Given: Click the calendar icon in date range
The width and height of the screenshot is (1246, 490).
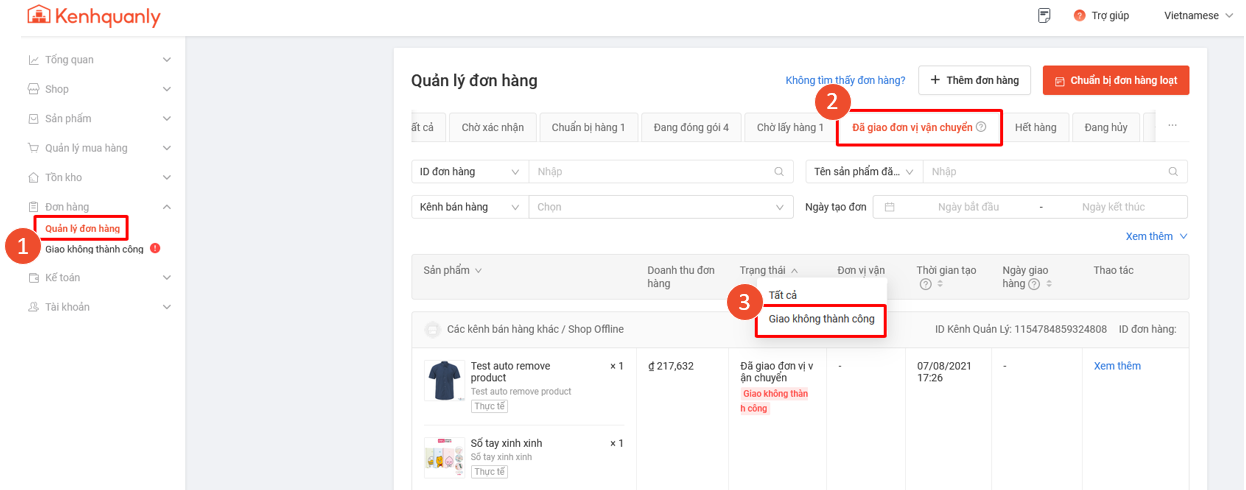Looking at the screenshot, I should [889, 207].
